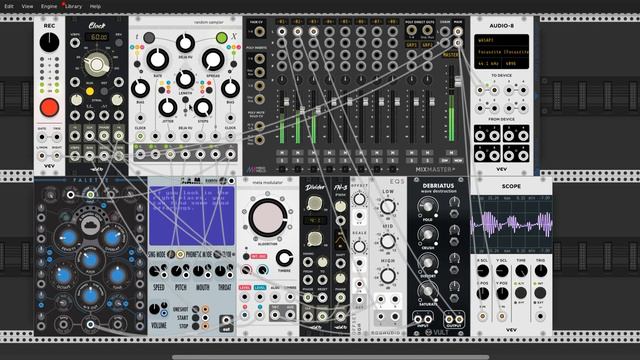Viewport: 640px width, 360px height.
Task: Click the STOP button on SAM module
Action: coord(196,326)
